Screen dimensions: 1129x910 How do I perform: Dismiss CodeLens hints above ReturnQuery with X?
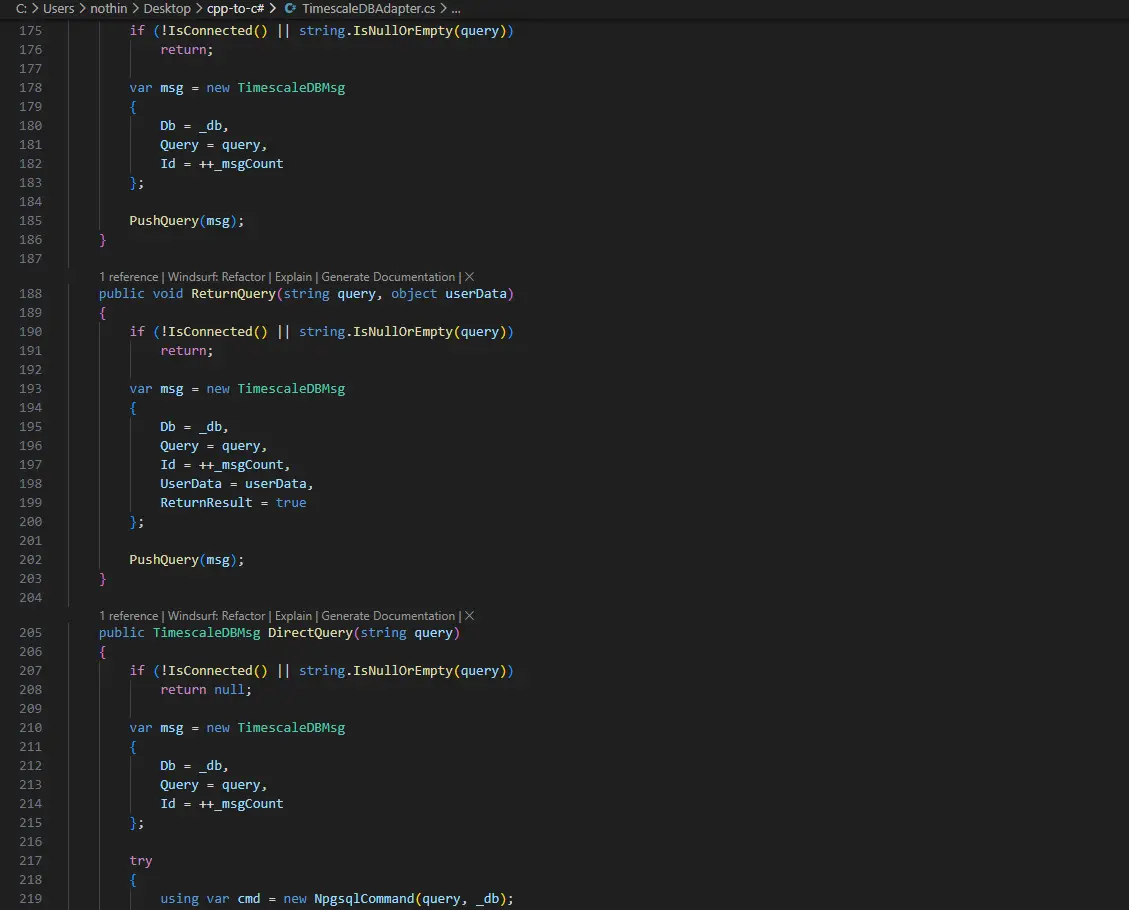point(469,277)
